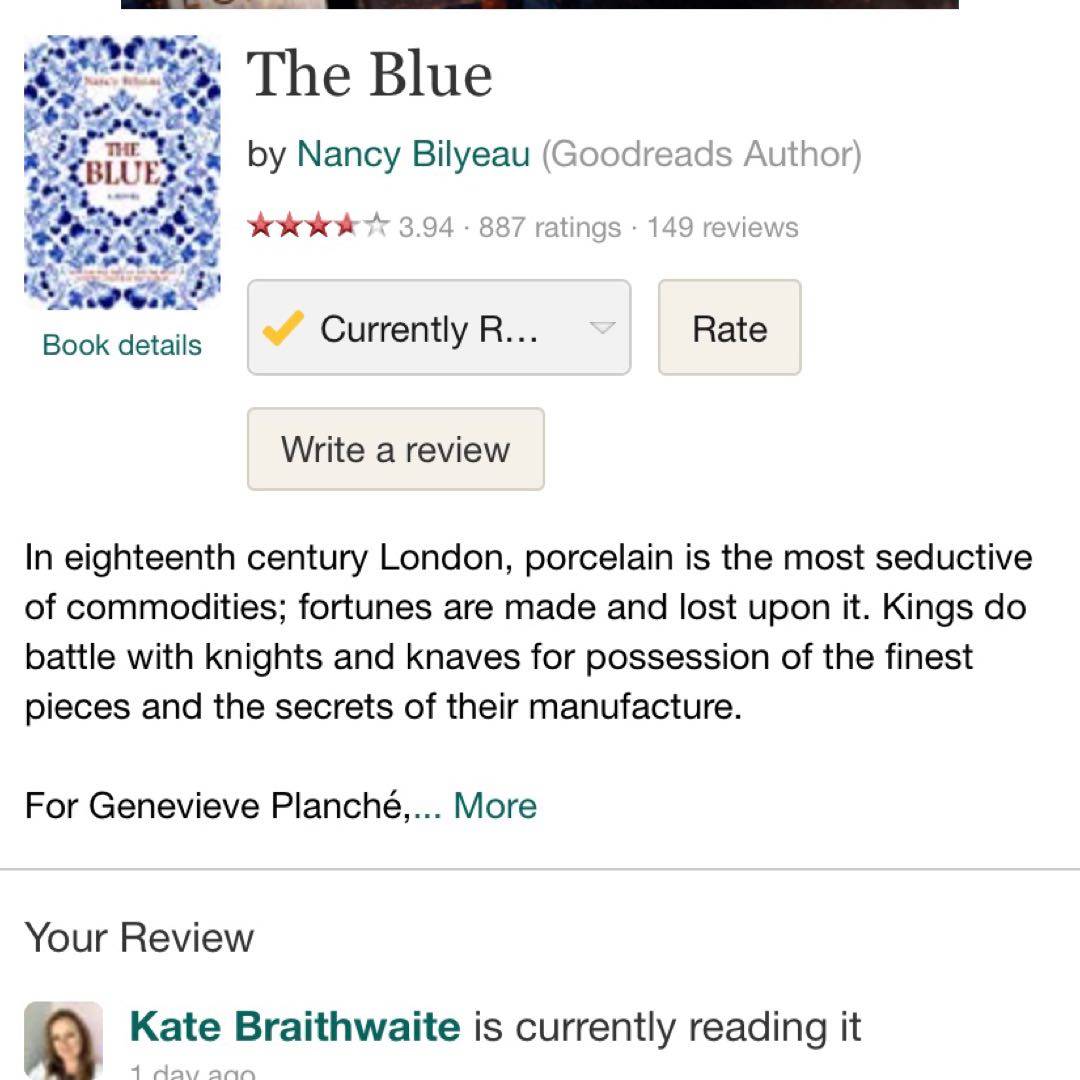This screenshot has height=1080, width=1080.
Task: Open The Blue book cover thumbnail
Action: click(x=122, y=172)
